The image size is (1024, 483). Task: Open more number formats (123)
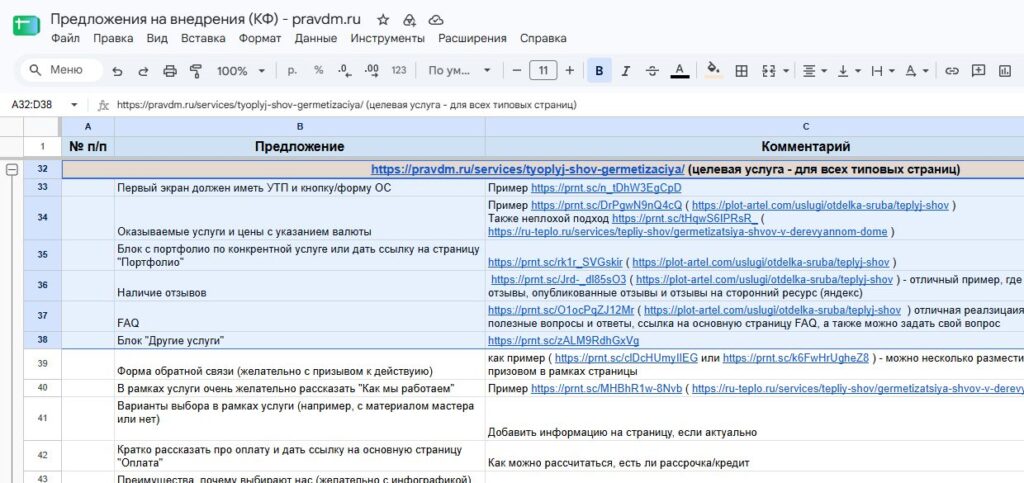(399, 70)
